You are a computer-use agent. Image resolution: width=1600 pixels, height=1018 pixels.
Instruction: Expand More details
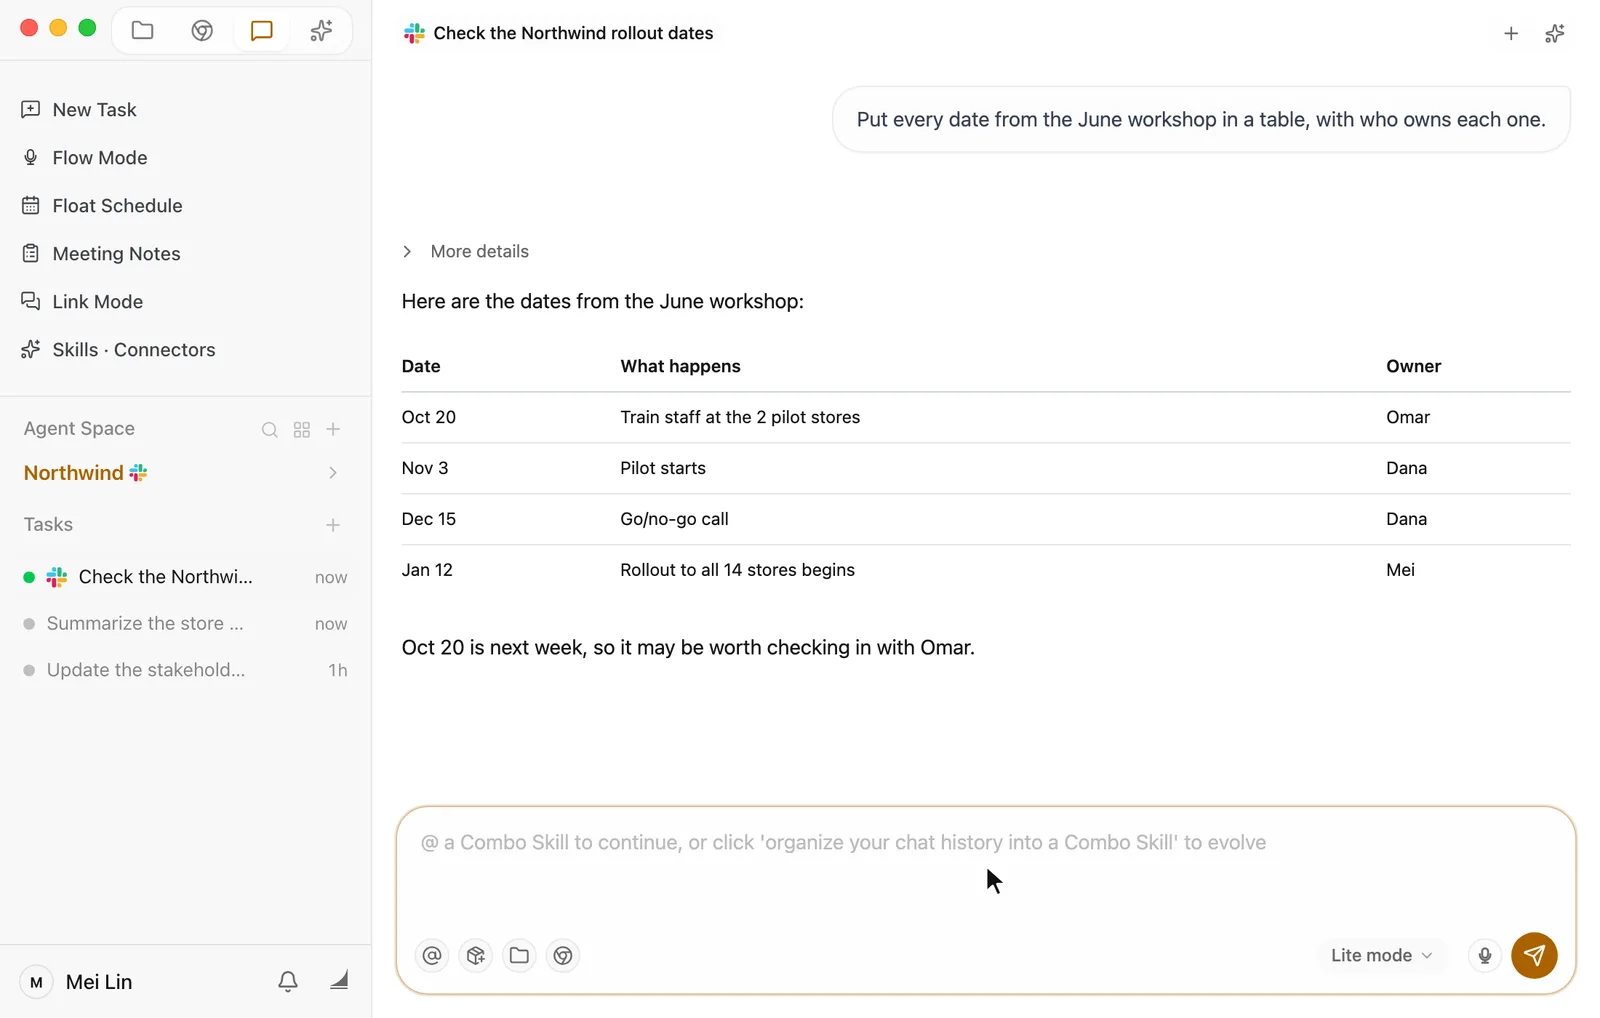pyautogui.click(x=466, y=251)
